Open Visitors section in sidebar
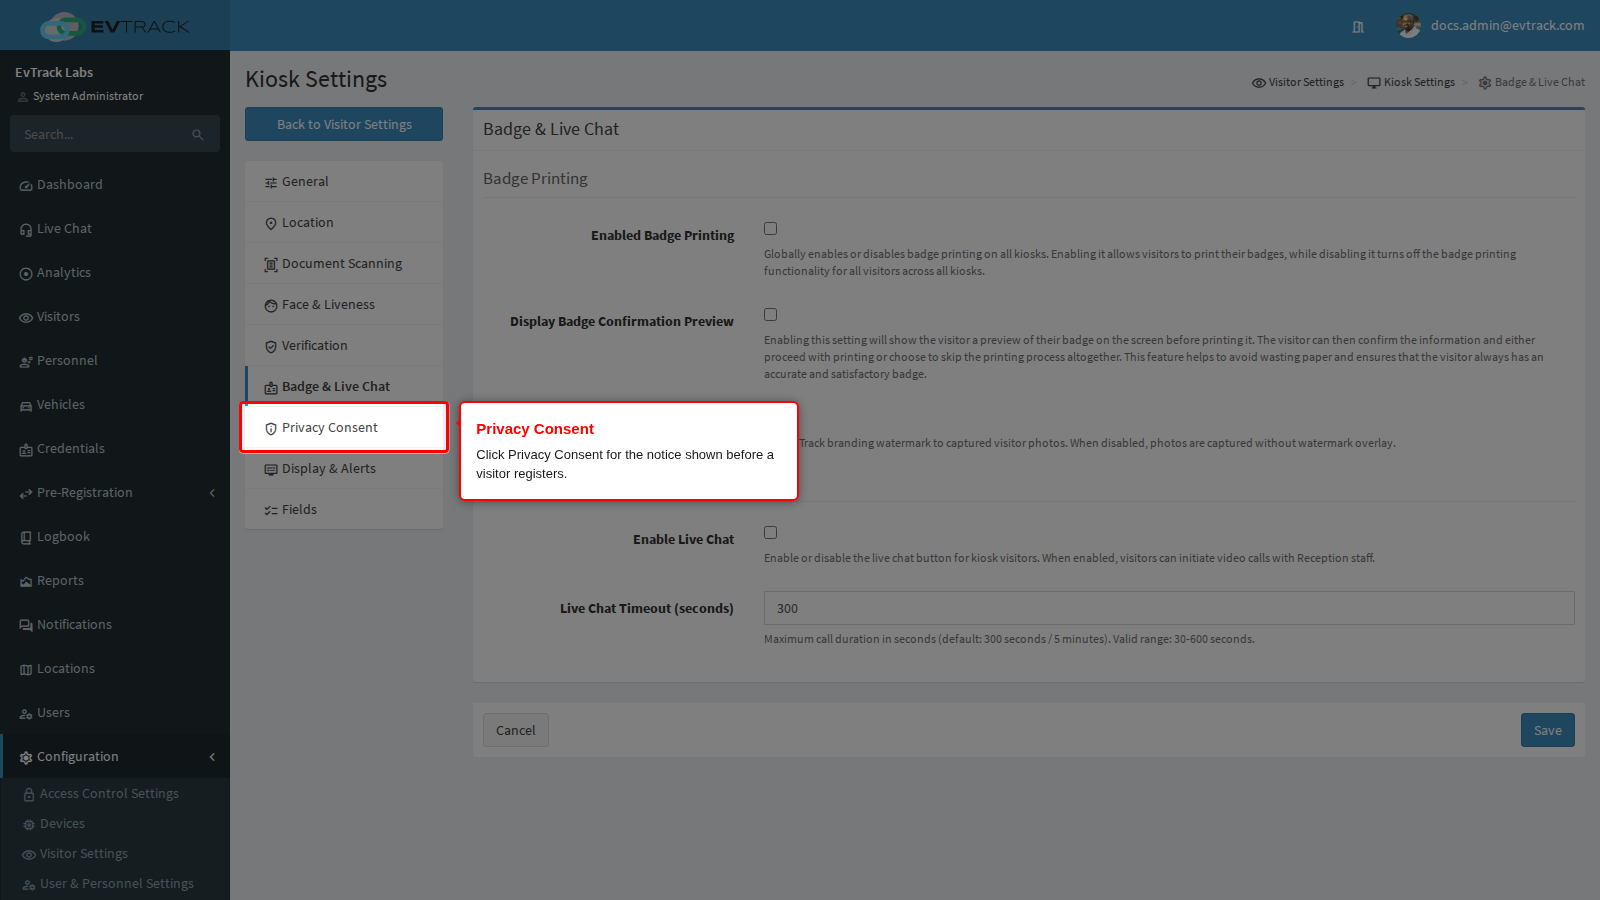 (115, 317)
